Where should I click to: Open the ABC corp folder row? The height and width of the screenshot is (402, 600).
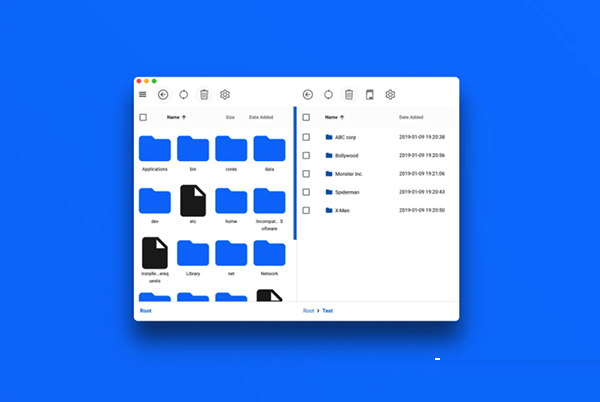tap(378, 137)
